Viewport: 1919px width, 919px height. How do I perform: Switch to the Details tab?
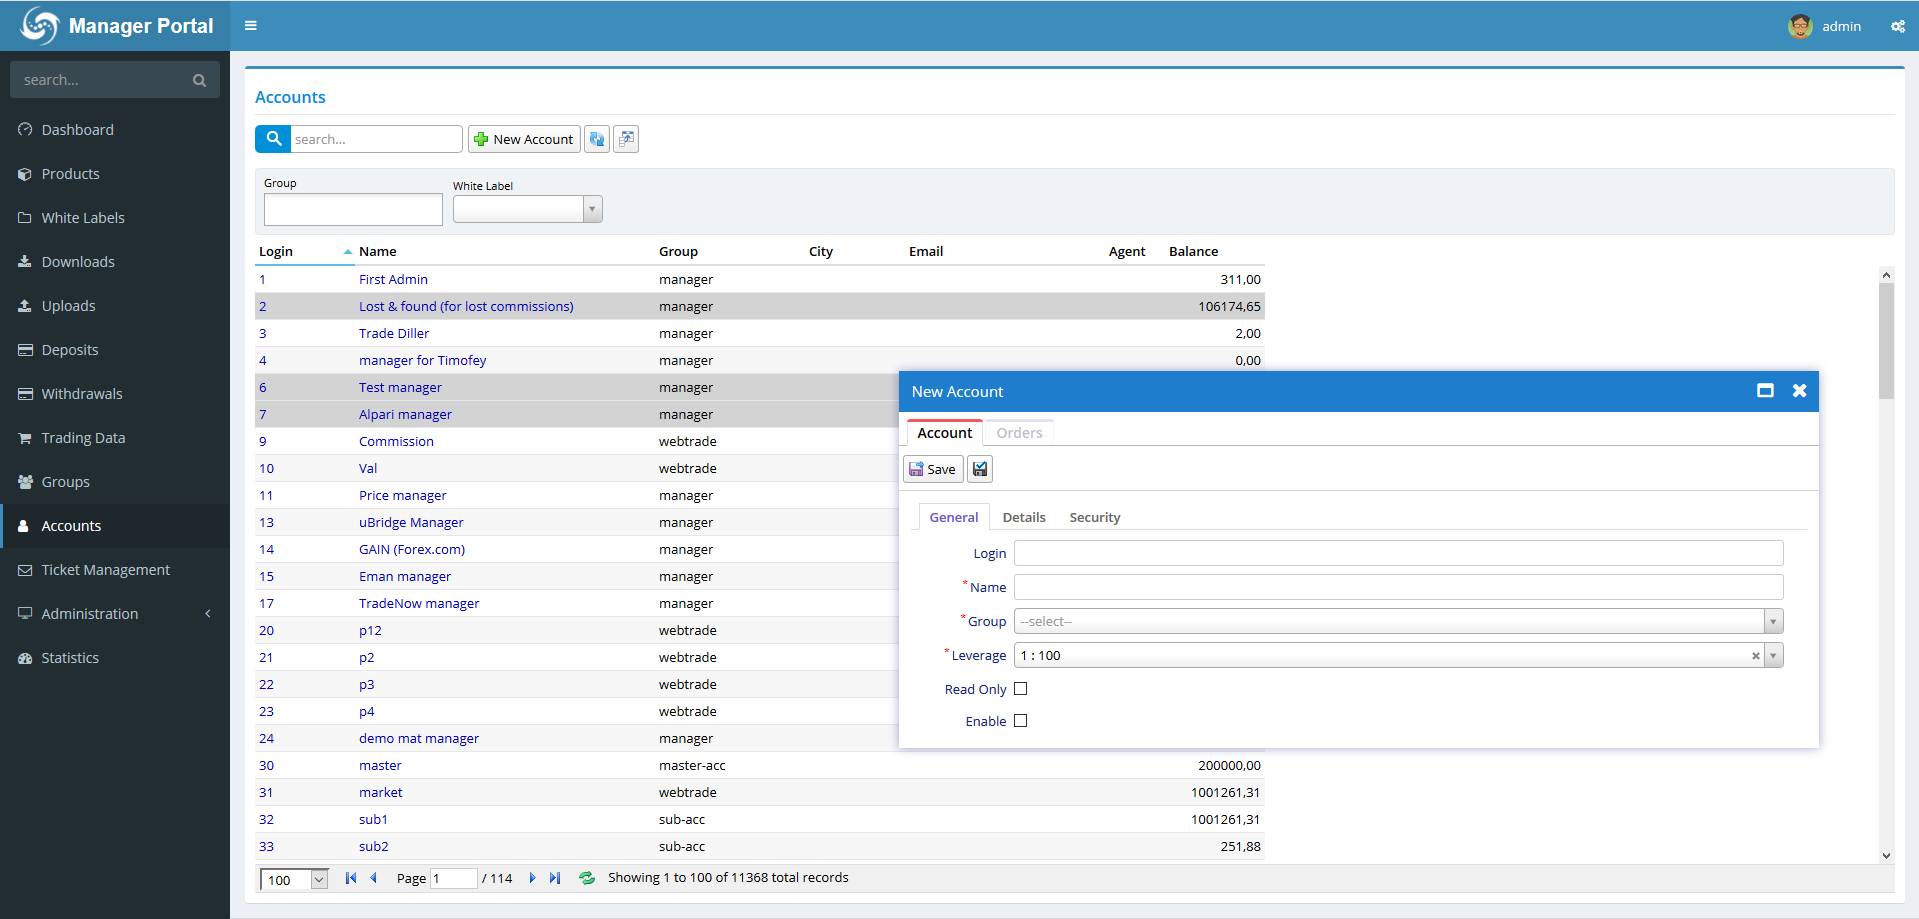tap(1024, 517)
